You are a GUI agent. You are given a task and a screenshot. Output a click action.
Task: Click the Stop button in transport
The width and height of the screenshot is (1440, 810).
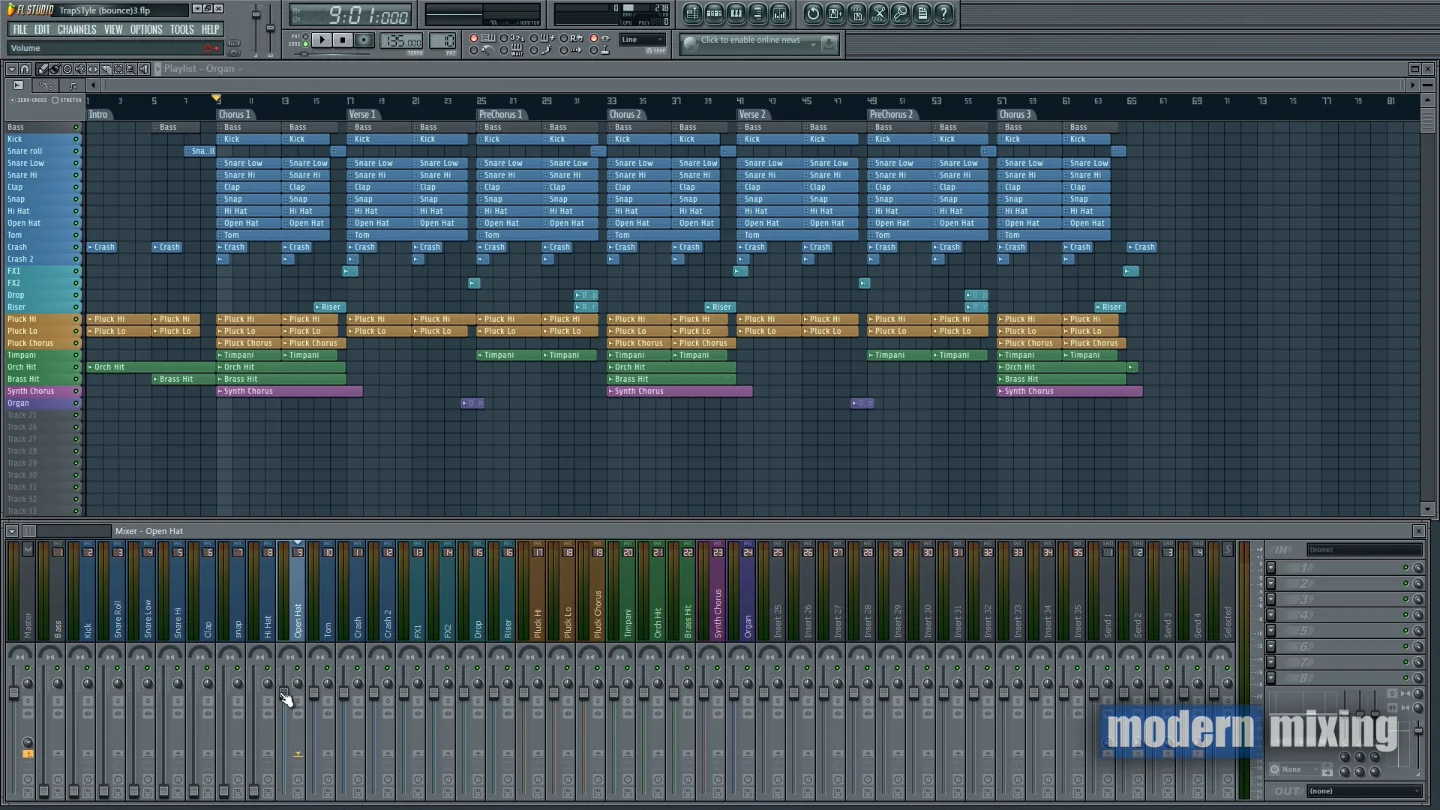pyautogui.click(x=342, y=40)
